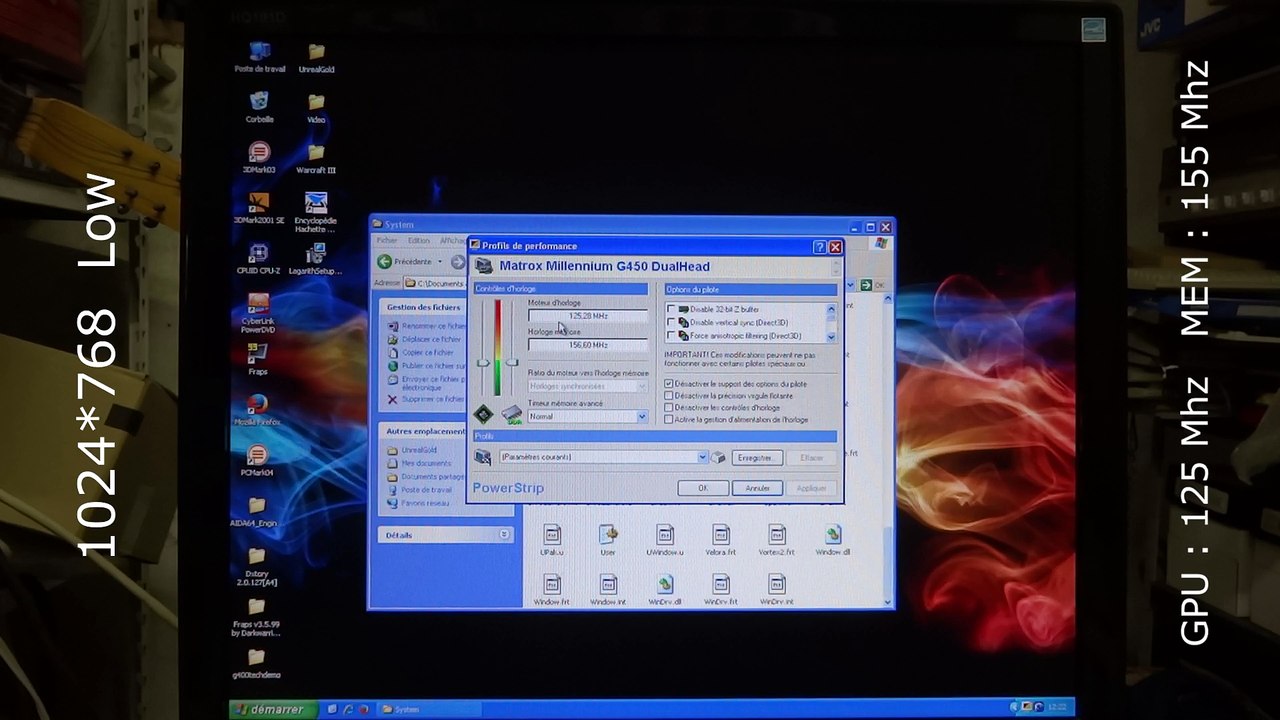Open the Video folder on desktop
Image resolution: width=1280 pixels, height=720 pixels.
click(x=316, y=107)
